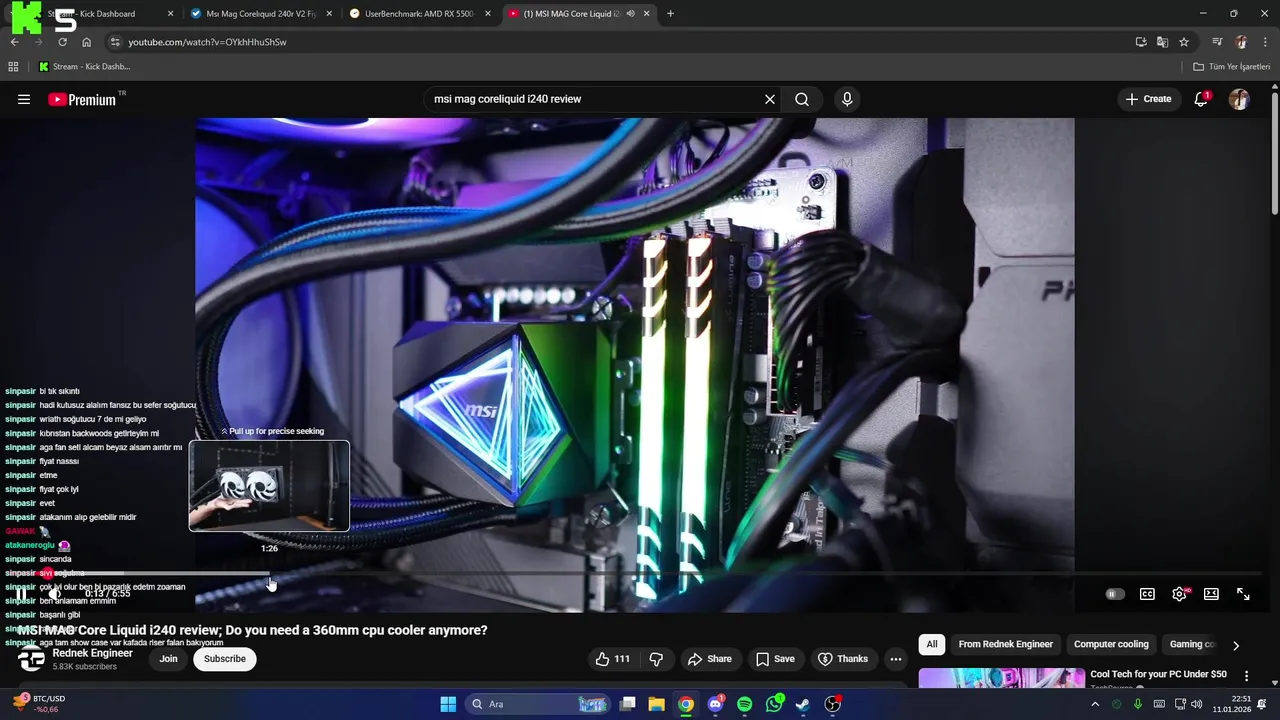Go back in browser history

14,42
